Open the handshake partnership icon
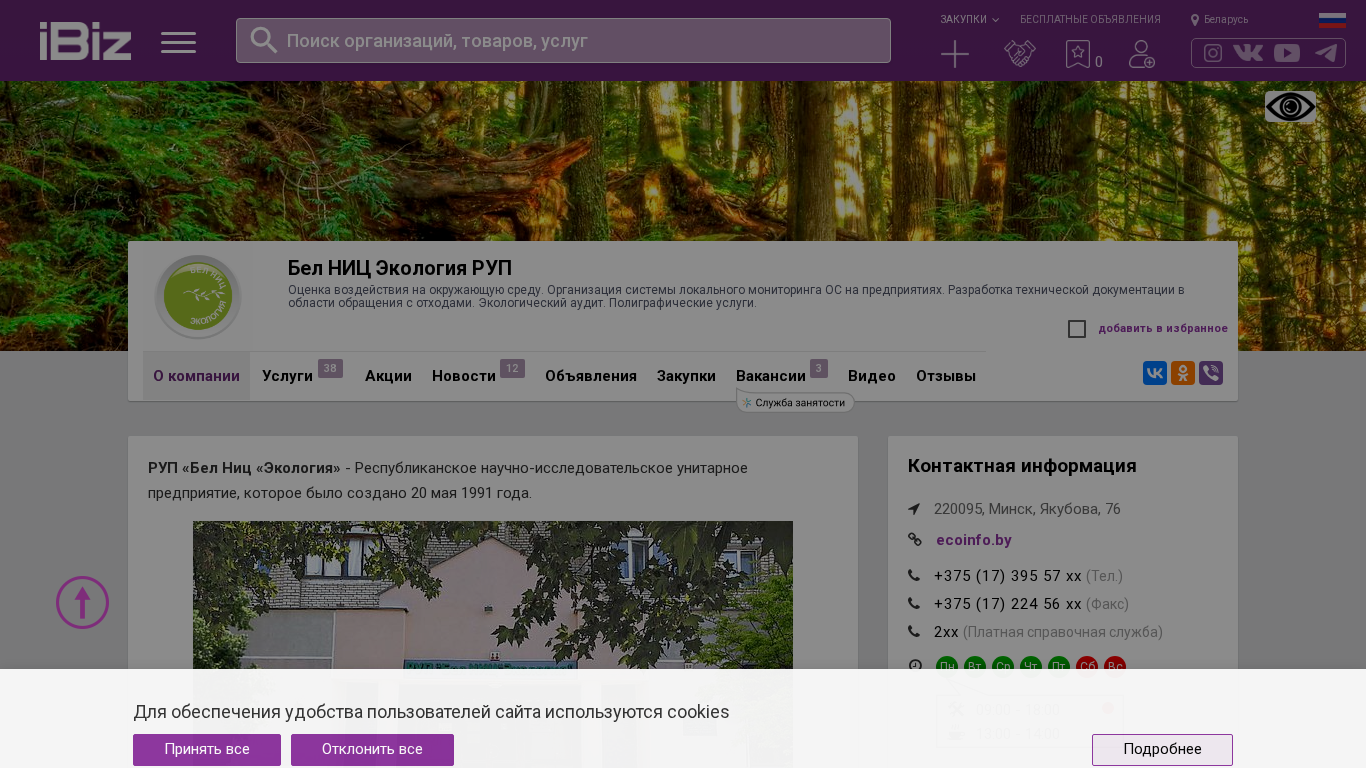The image size is (1366, 768). point(1019,54)
